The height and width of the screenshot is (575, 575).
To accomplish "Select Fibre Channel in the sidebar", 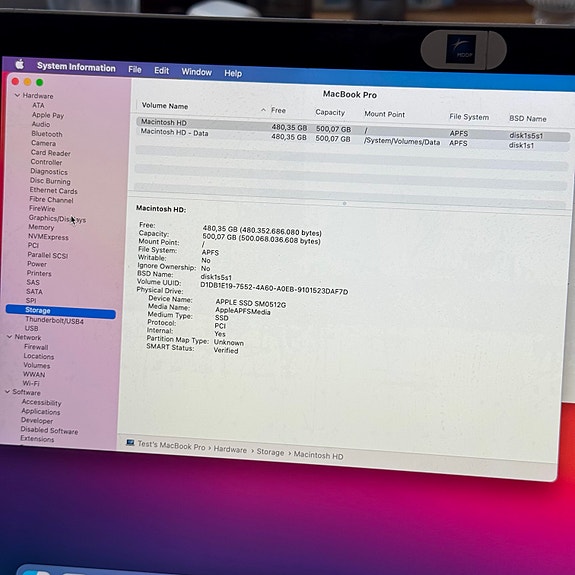I will (51, 200).
